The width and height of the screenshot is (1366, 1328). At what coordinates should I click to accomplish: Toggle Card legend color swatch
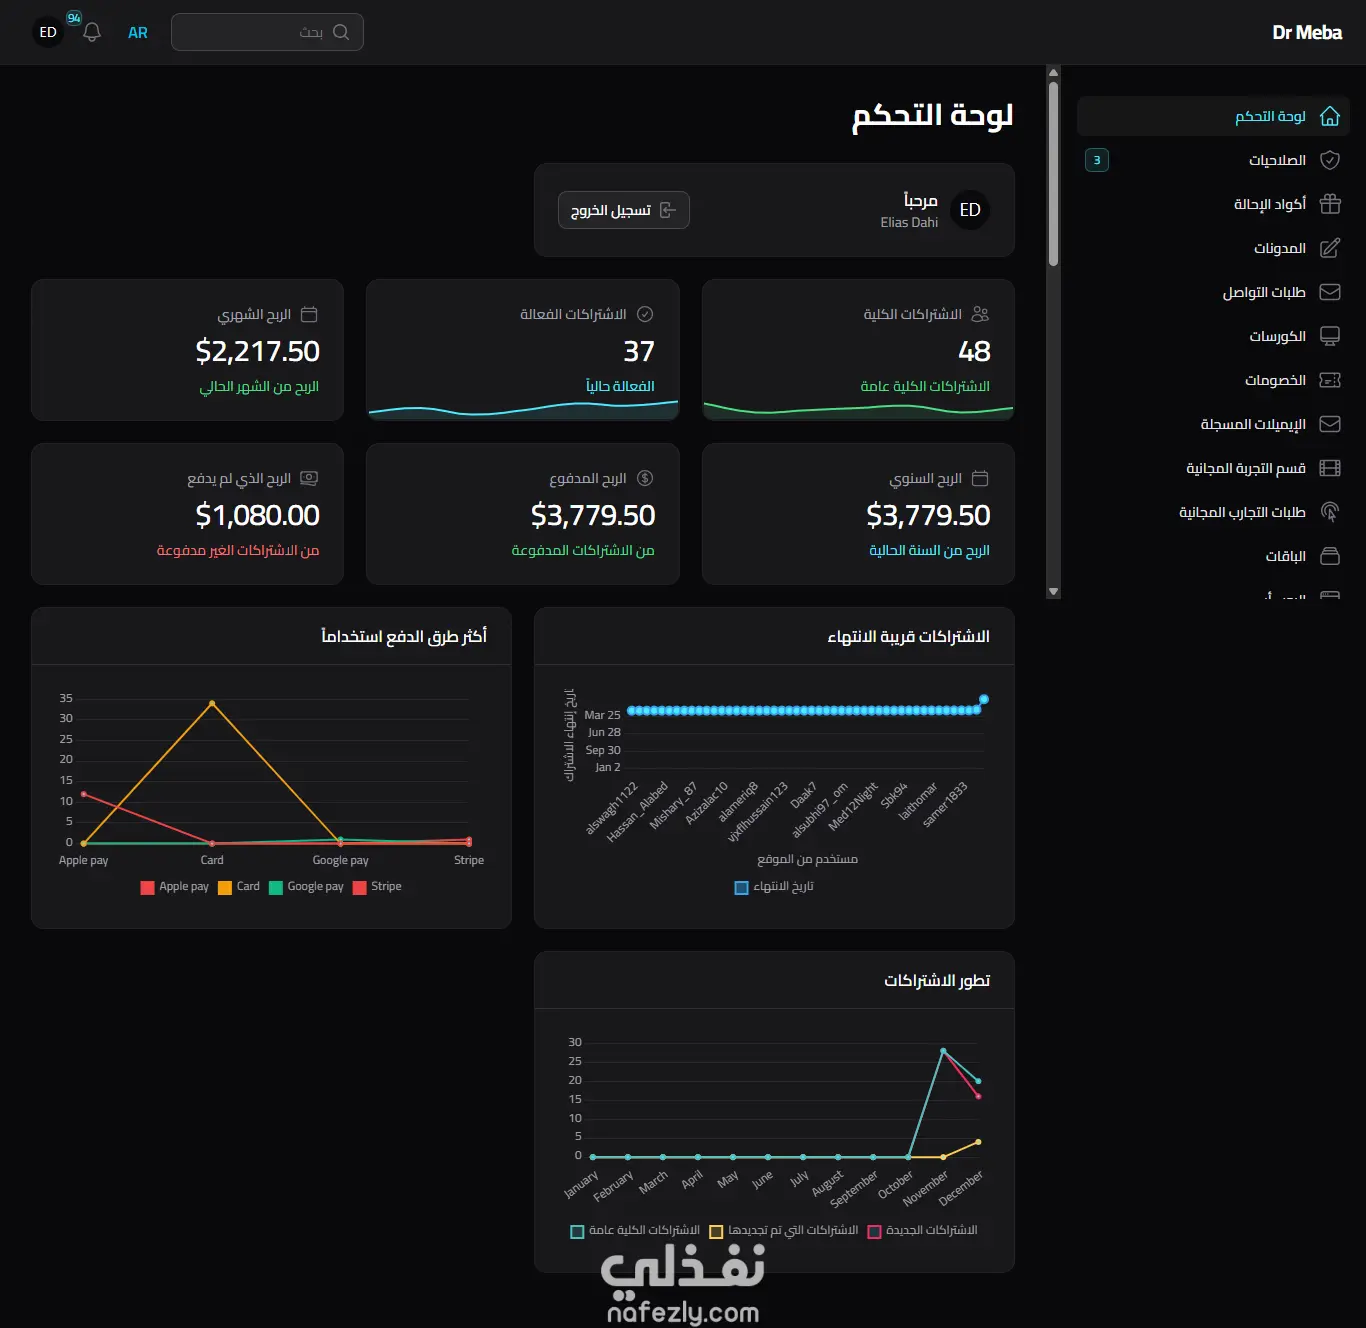coord(225,887)
